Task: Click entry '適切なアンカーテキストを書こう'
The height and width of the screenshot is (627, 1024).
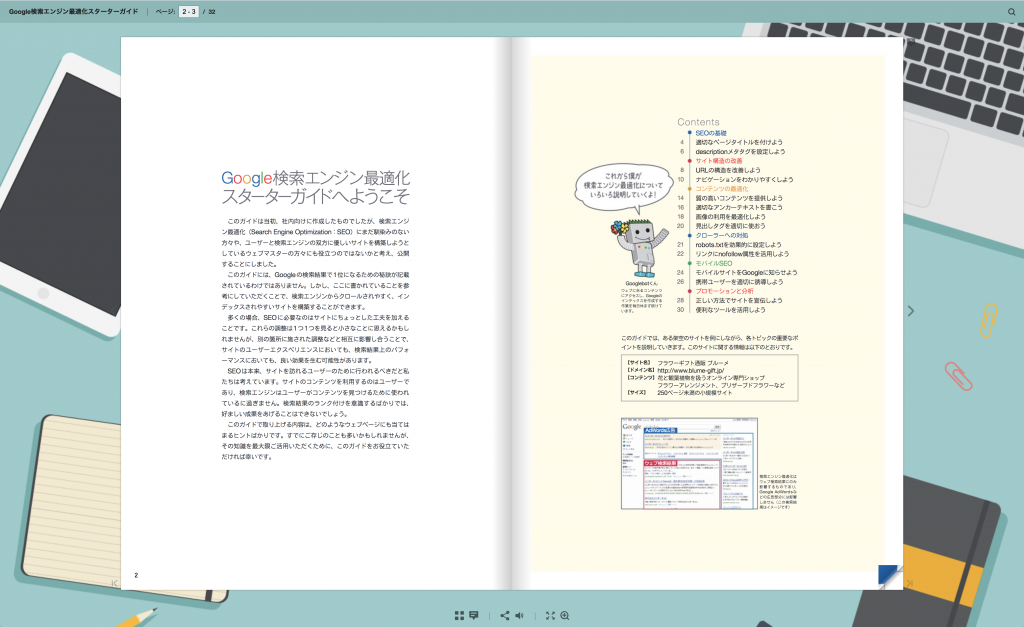Action: [x=739, y=207]
